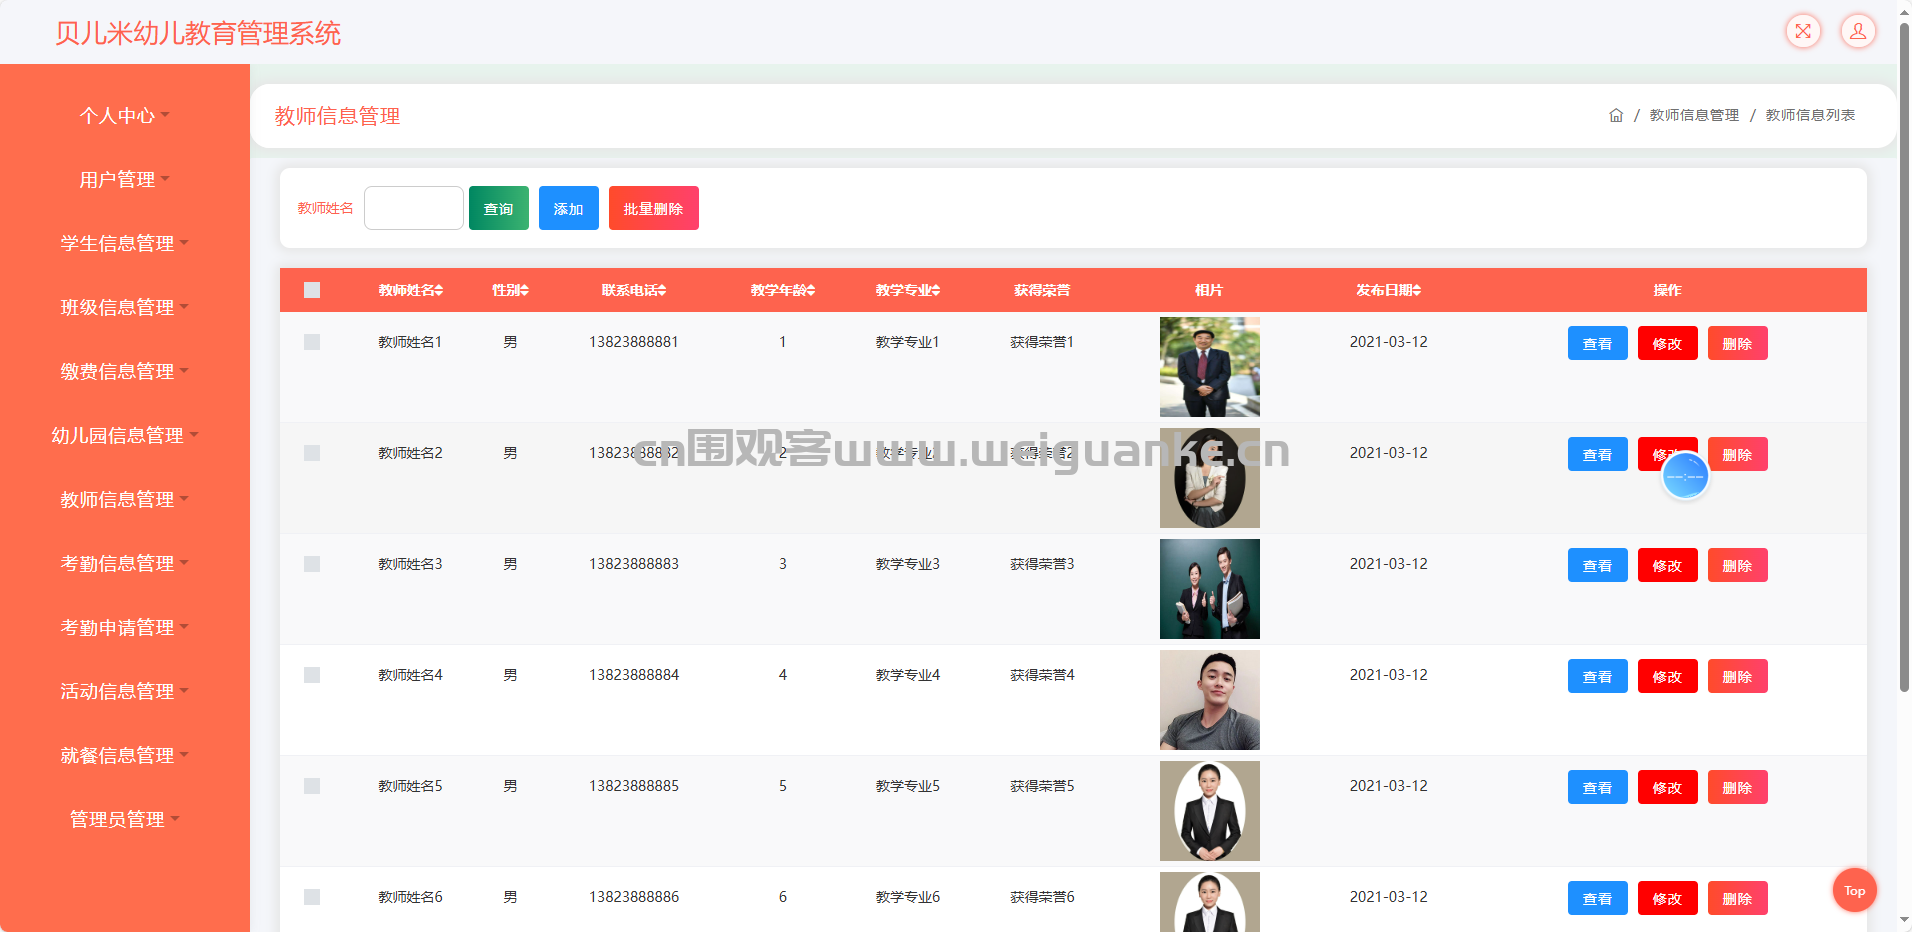
Task: Click the page vertical scrollbar thumb
Action: pyautogui.click(x=1904, y=360)
